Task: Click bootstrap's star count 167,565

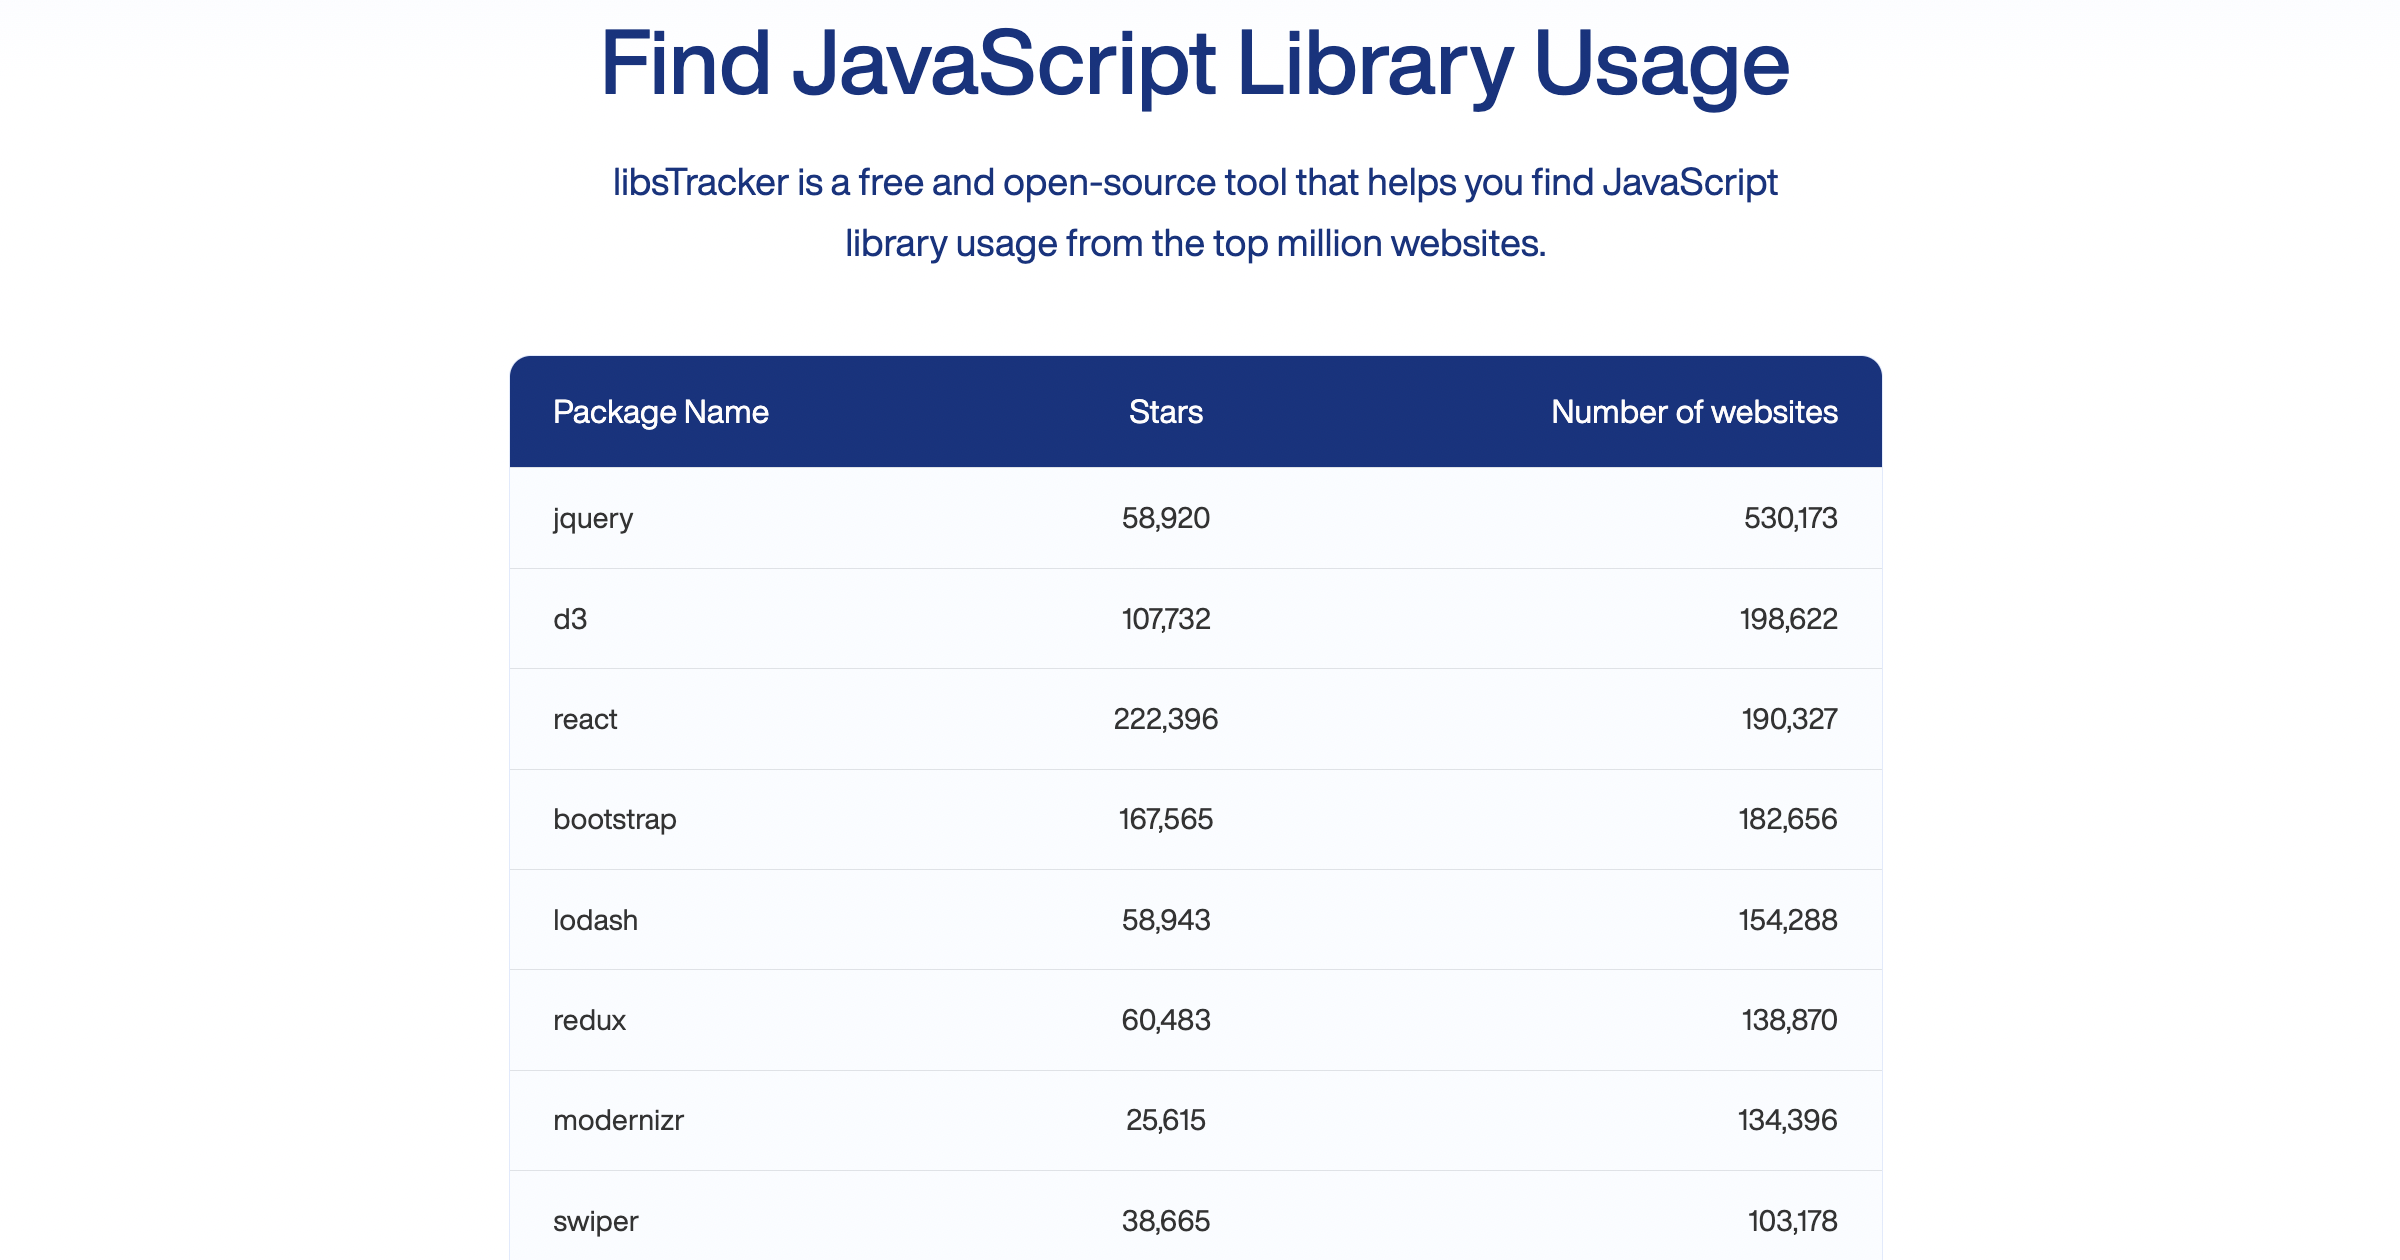Action: click(x=1166, y=819)
